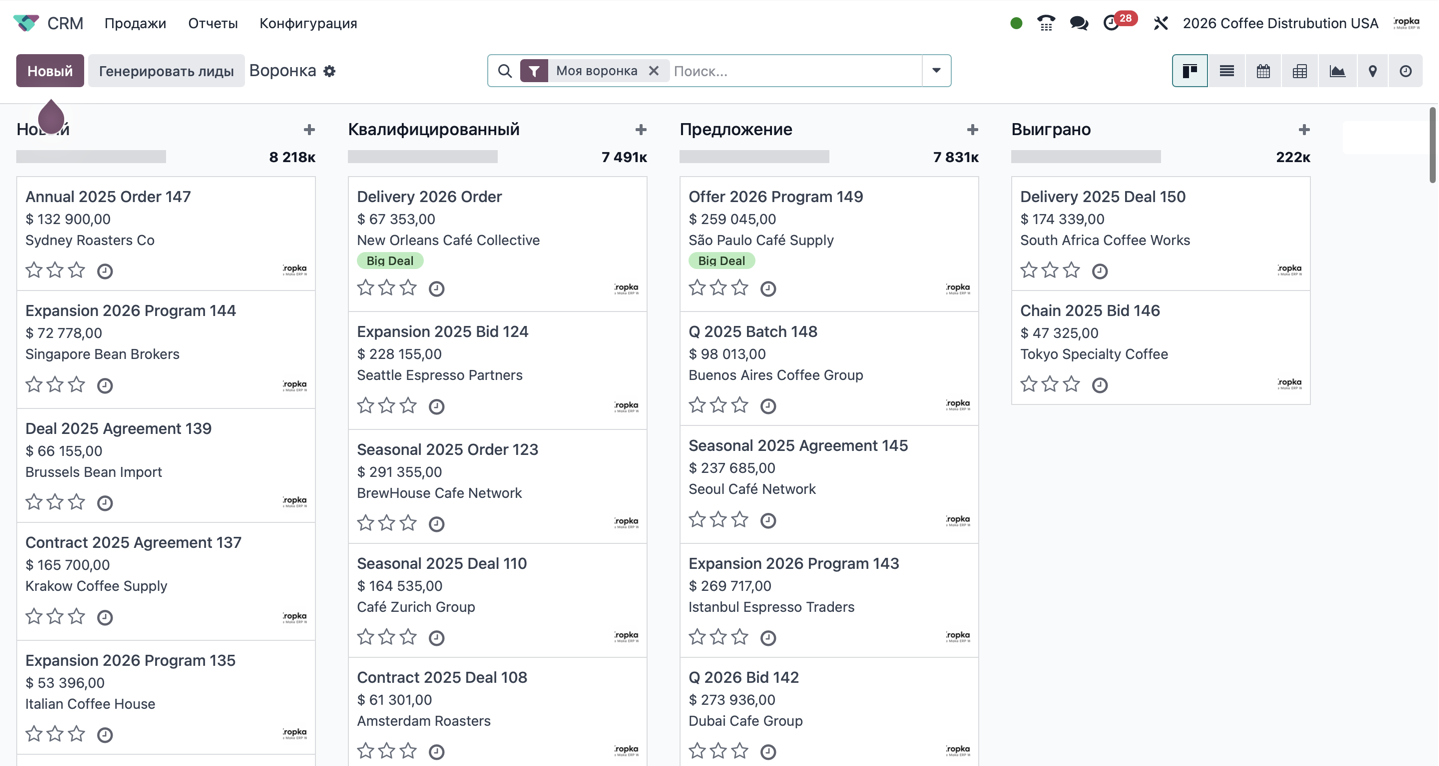This screenshot has height=766, width=1439.
Task: Schedule activity clock on Annual 2025 Order 147
Action: click(105, 271)
